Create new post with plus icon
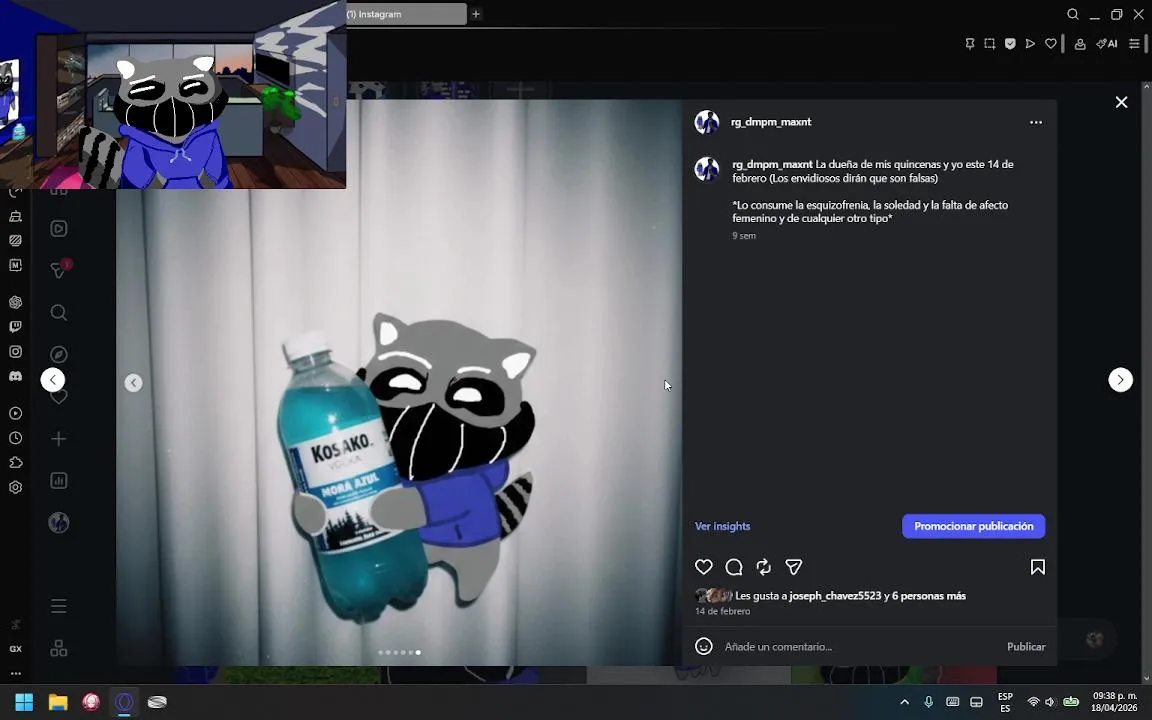 [59, 439]
